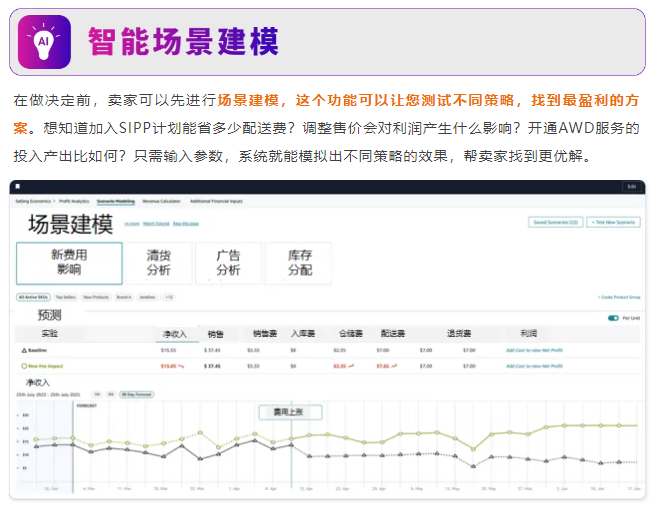Toggle the Per Unit switch
The image size is (654, 513).
tap(613, 319)
